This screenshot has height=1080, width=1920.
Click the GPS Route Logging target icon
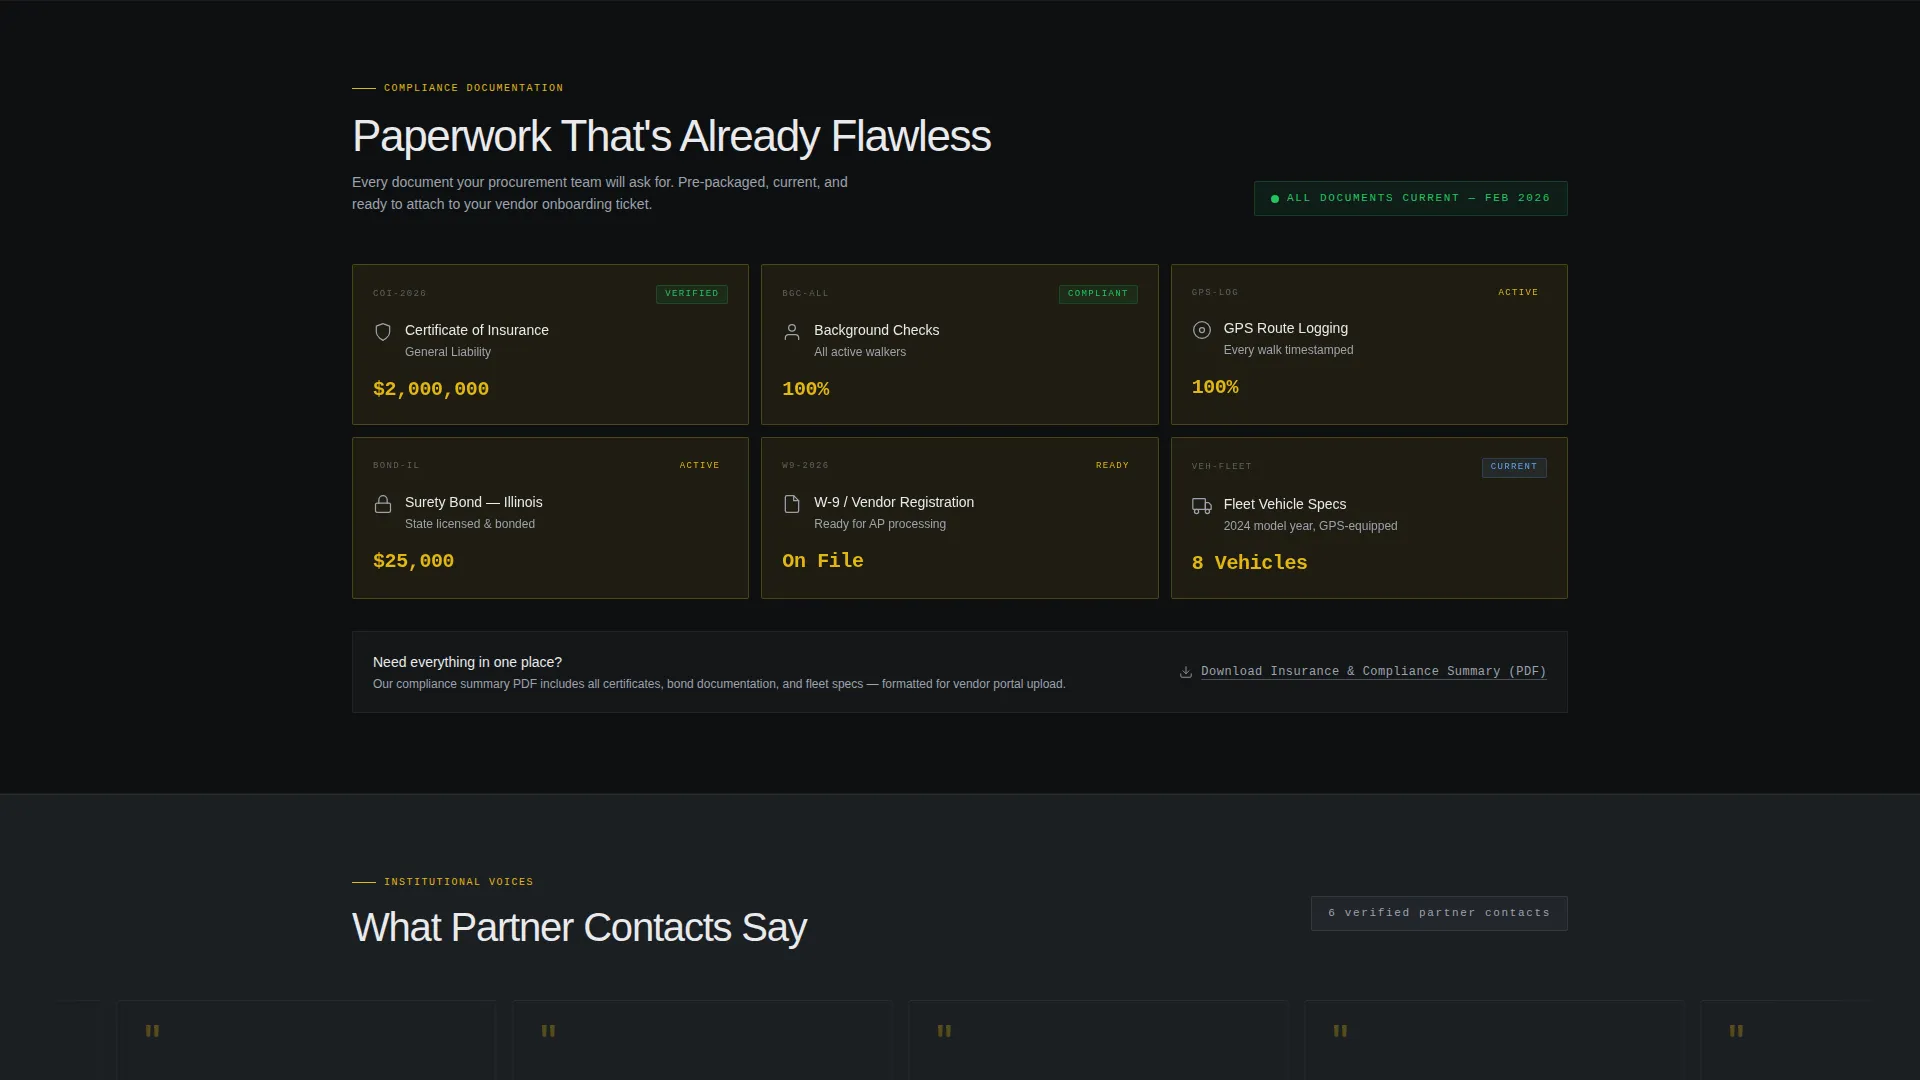click(x=1202, y=330)
